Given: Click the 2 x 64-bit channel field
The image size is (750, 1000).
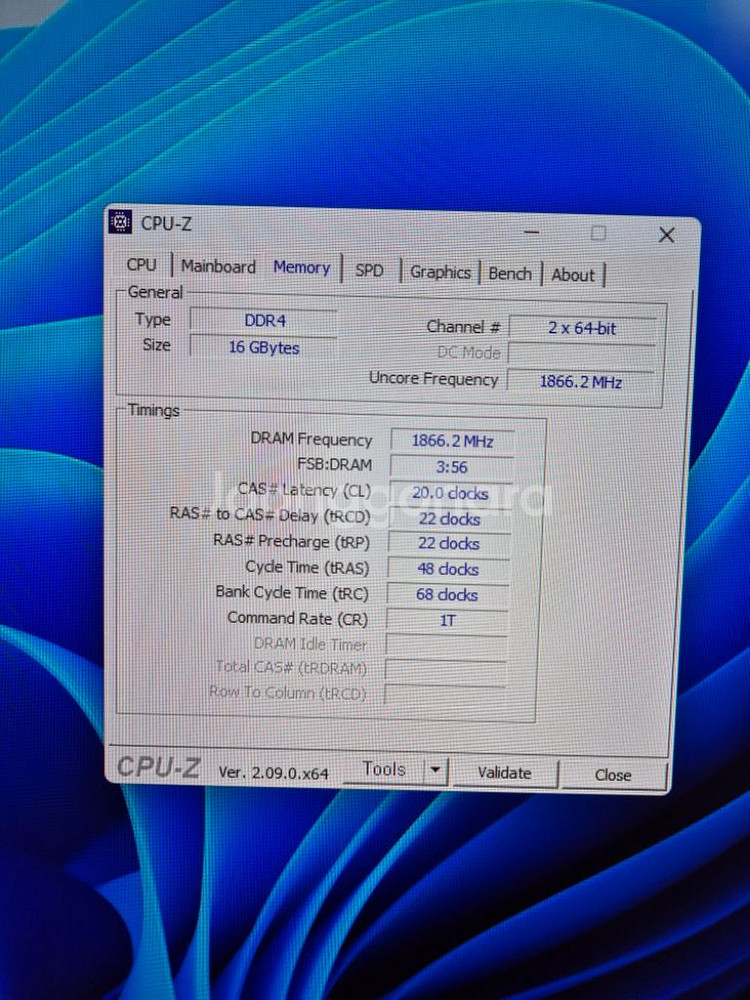Looking at the screenshot, I should point(582,328).
